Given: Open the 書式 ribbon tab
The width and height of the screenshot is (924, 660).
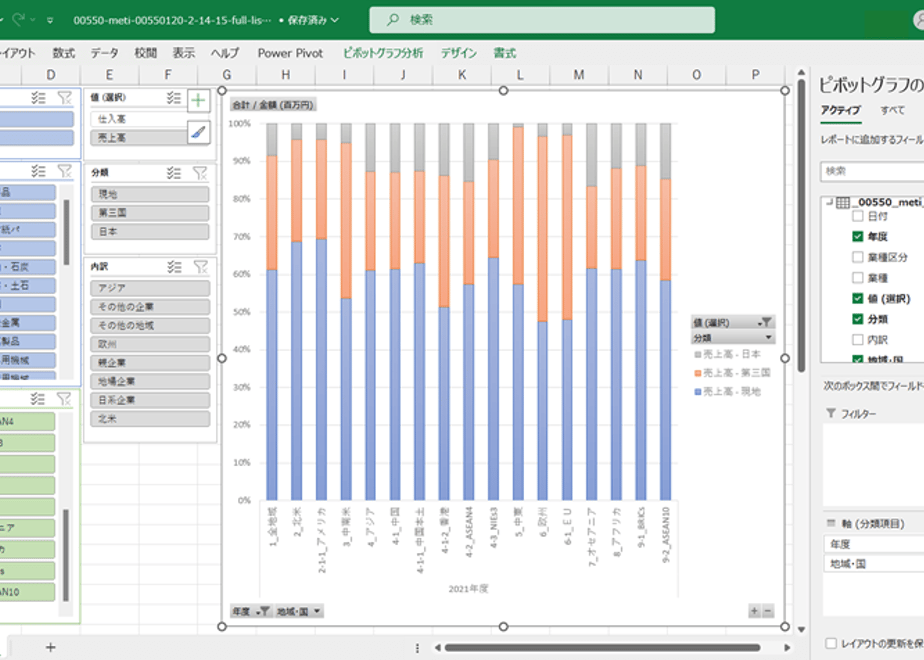Looking at the screenshot, I should click(504, 53).
